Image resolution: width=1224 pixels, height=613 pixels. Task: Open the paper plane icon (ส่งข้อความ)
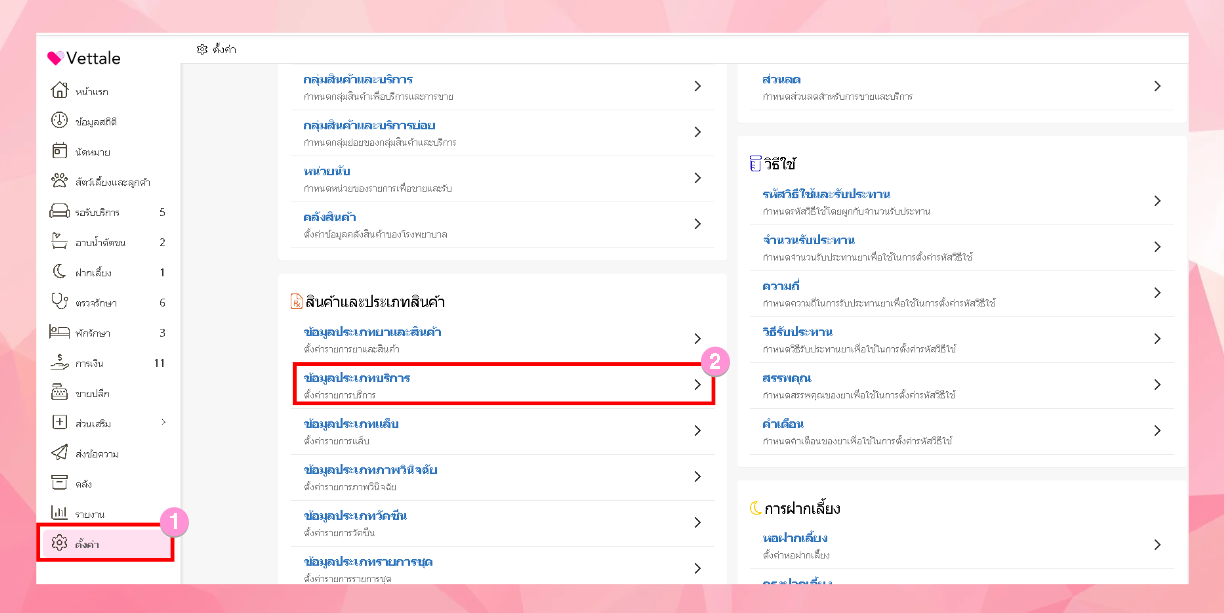(x=59, y=453)
